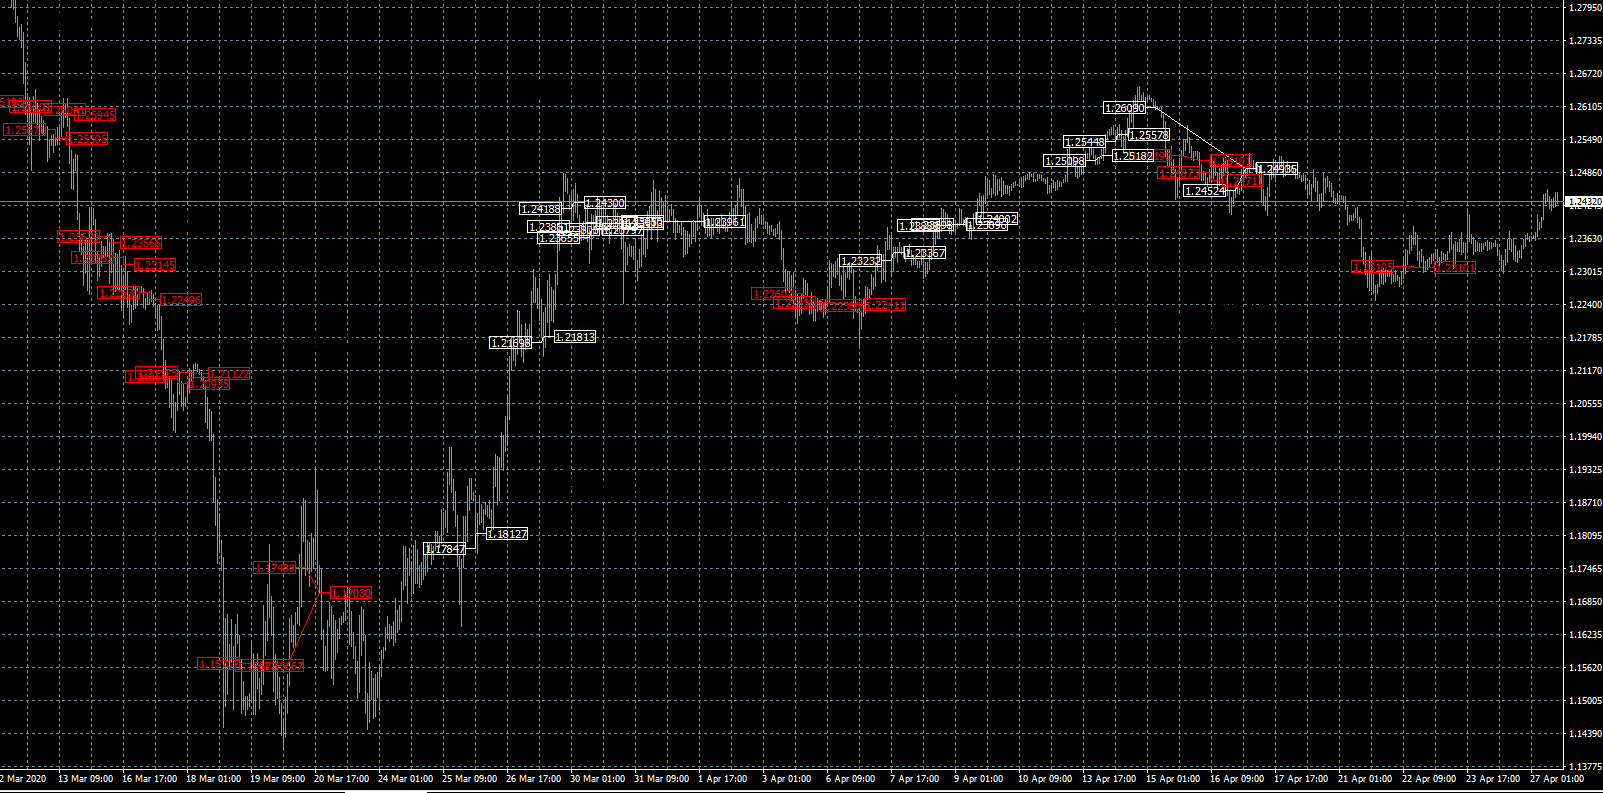Click 1.14390 on the price scale
This screenshot has width=1603, height=793.
point(1585,734)
